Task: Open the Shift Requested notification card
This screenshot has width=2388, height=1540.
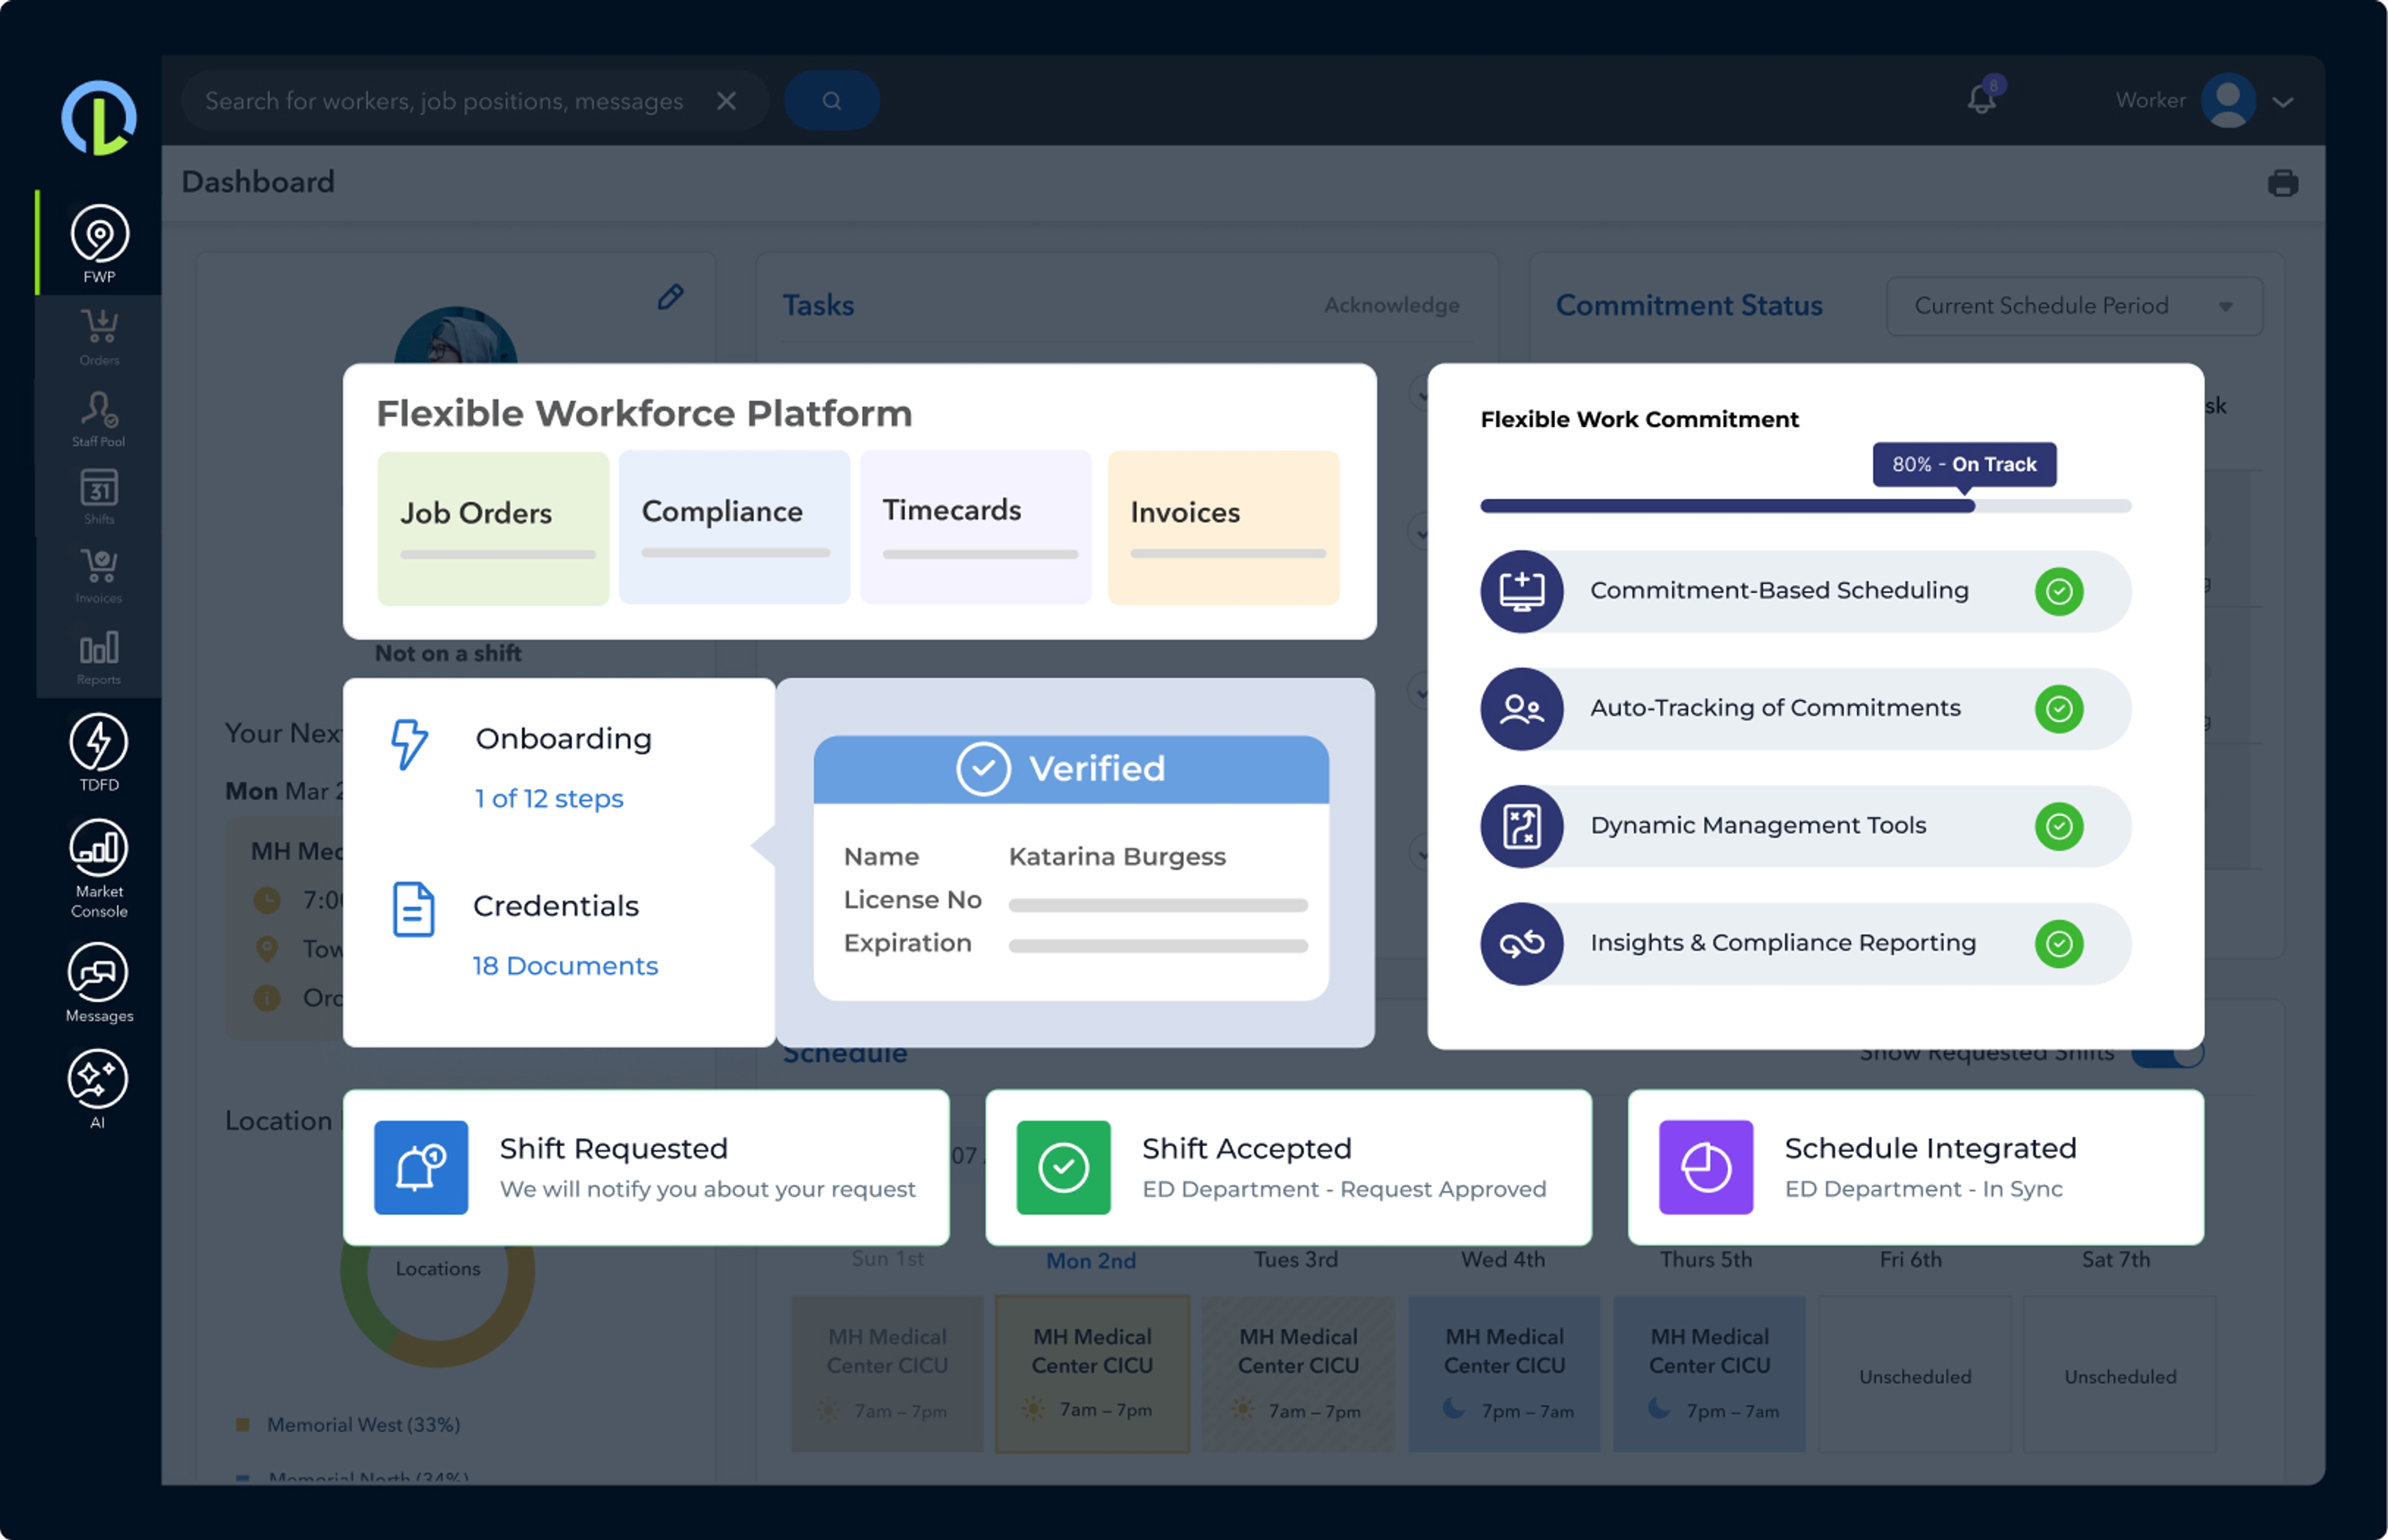Action: (646, 1167)
